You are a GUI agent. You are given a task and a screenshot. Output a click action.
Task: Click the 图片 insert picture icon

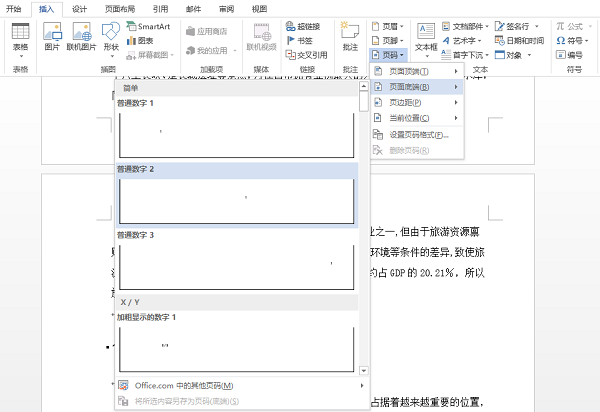point(52,37)
